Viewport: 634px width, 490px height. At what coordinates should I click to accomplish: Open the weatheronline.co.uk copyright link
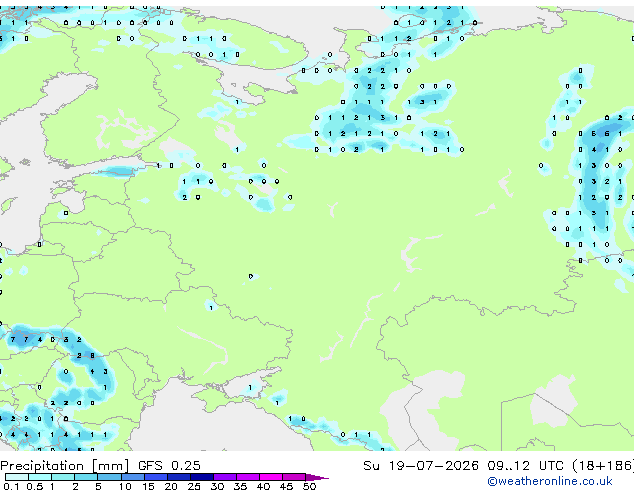[550, 481]
